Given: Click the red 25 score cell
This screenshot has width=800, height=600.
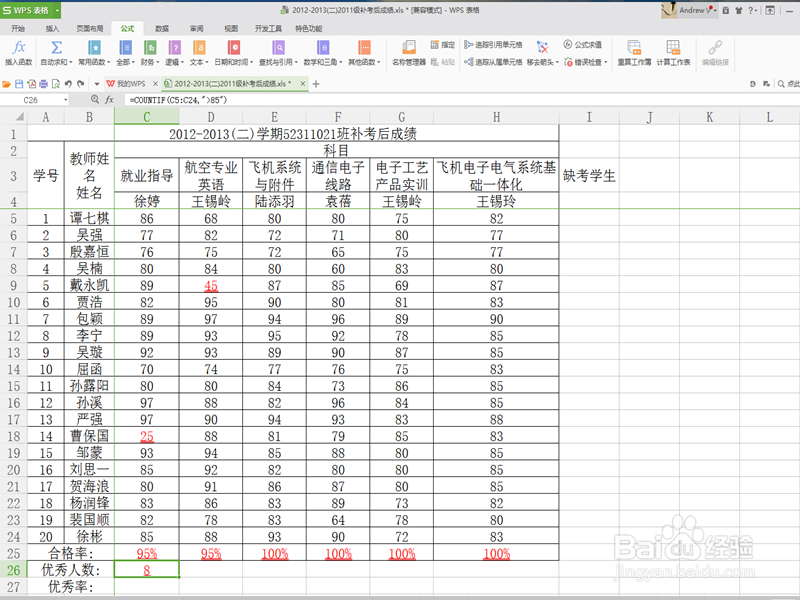Looking at the screenshot, I should coord(147,436).
